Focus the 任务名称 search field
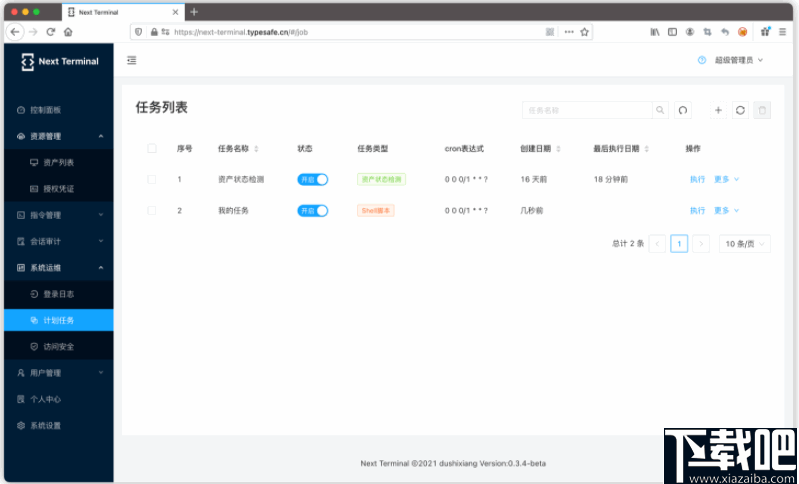Image resolution: width=799 pixels, height=484 pixels. pos(587,110)
